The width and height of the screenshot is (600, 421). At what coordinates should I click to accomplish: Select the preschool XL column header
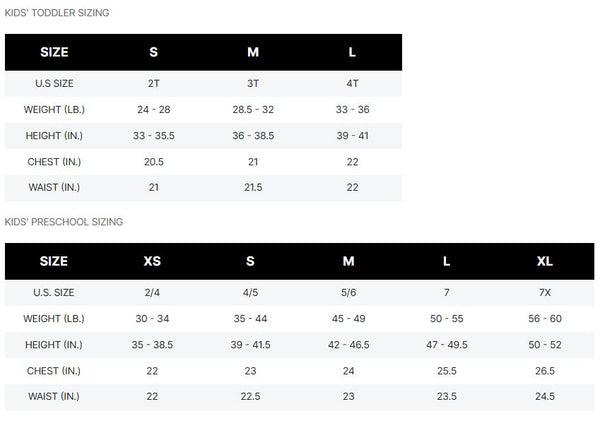tap(545, 261)
